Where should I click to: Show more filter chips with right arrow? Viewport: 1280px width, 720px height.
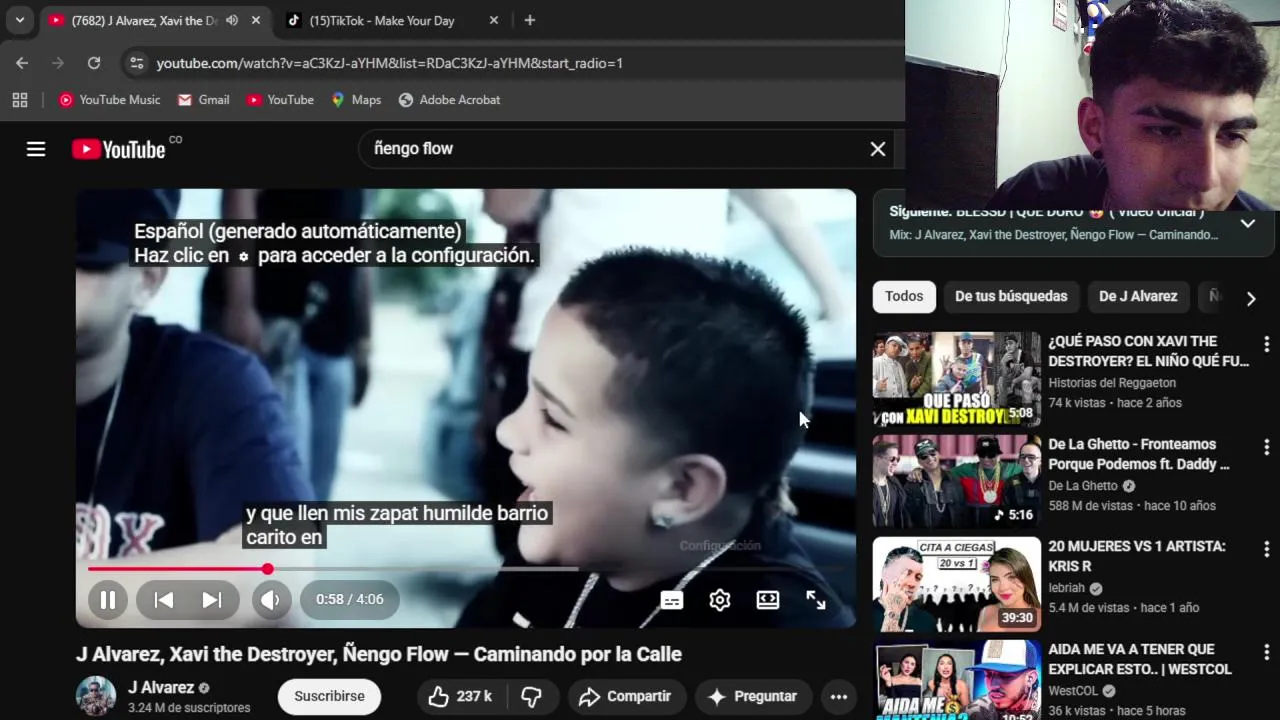click(x=1251, y=298)
